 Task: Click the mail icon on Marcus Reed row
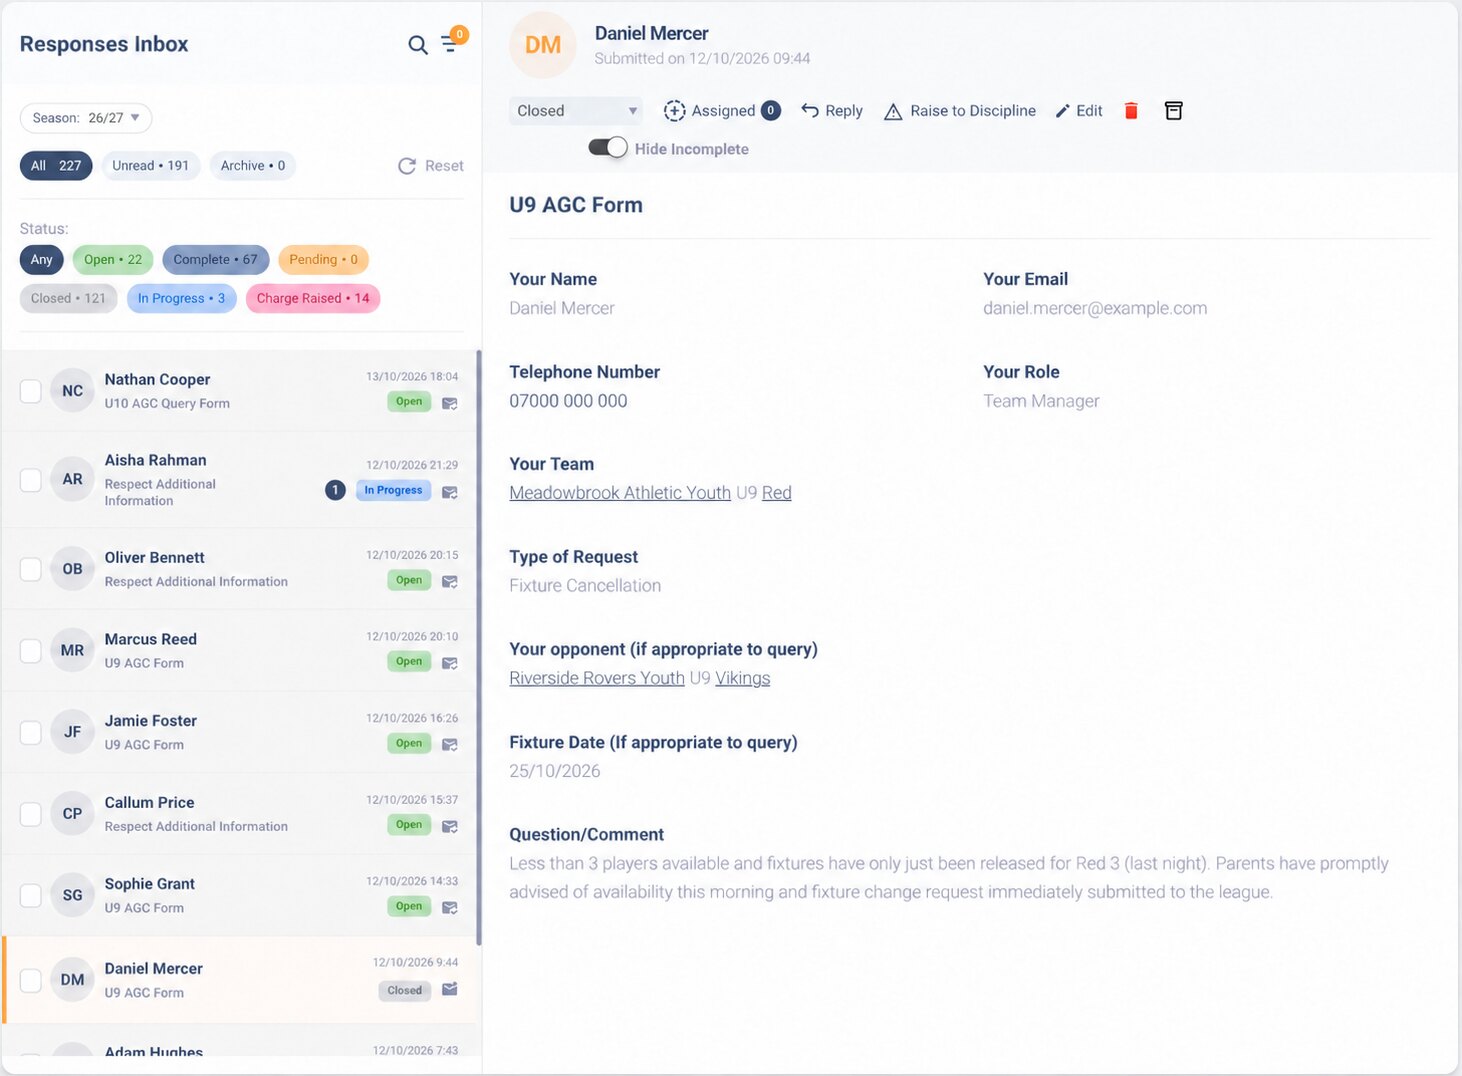pos(450,663)
